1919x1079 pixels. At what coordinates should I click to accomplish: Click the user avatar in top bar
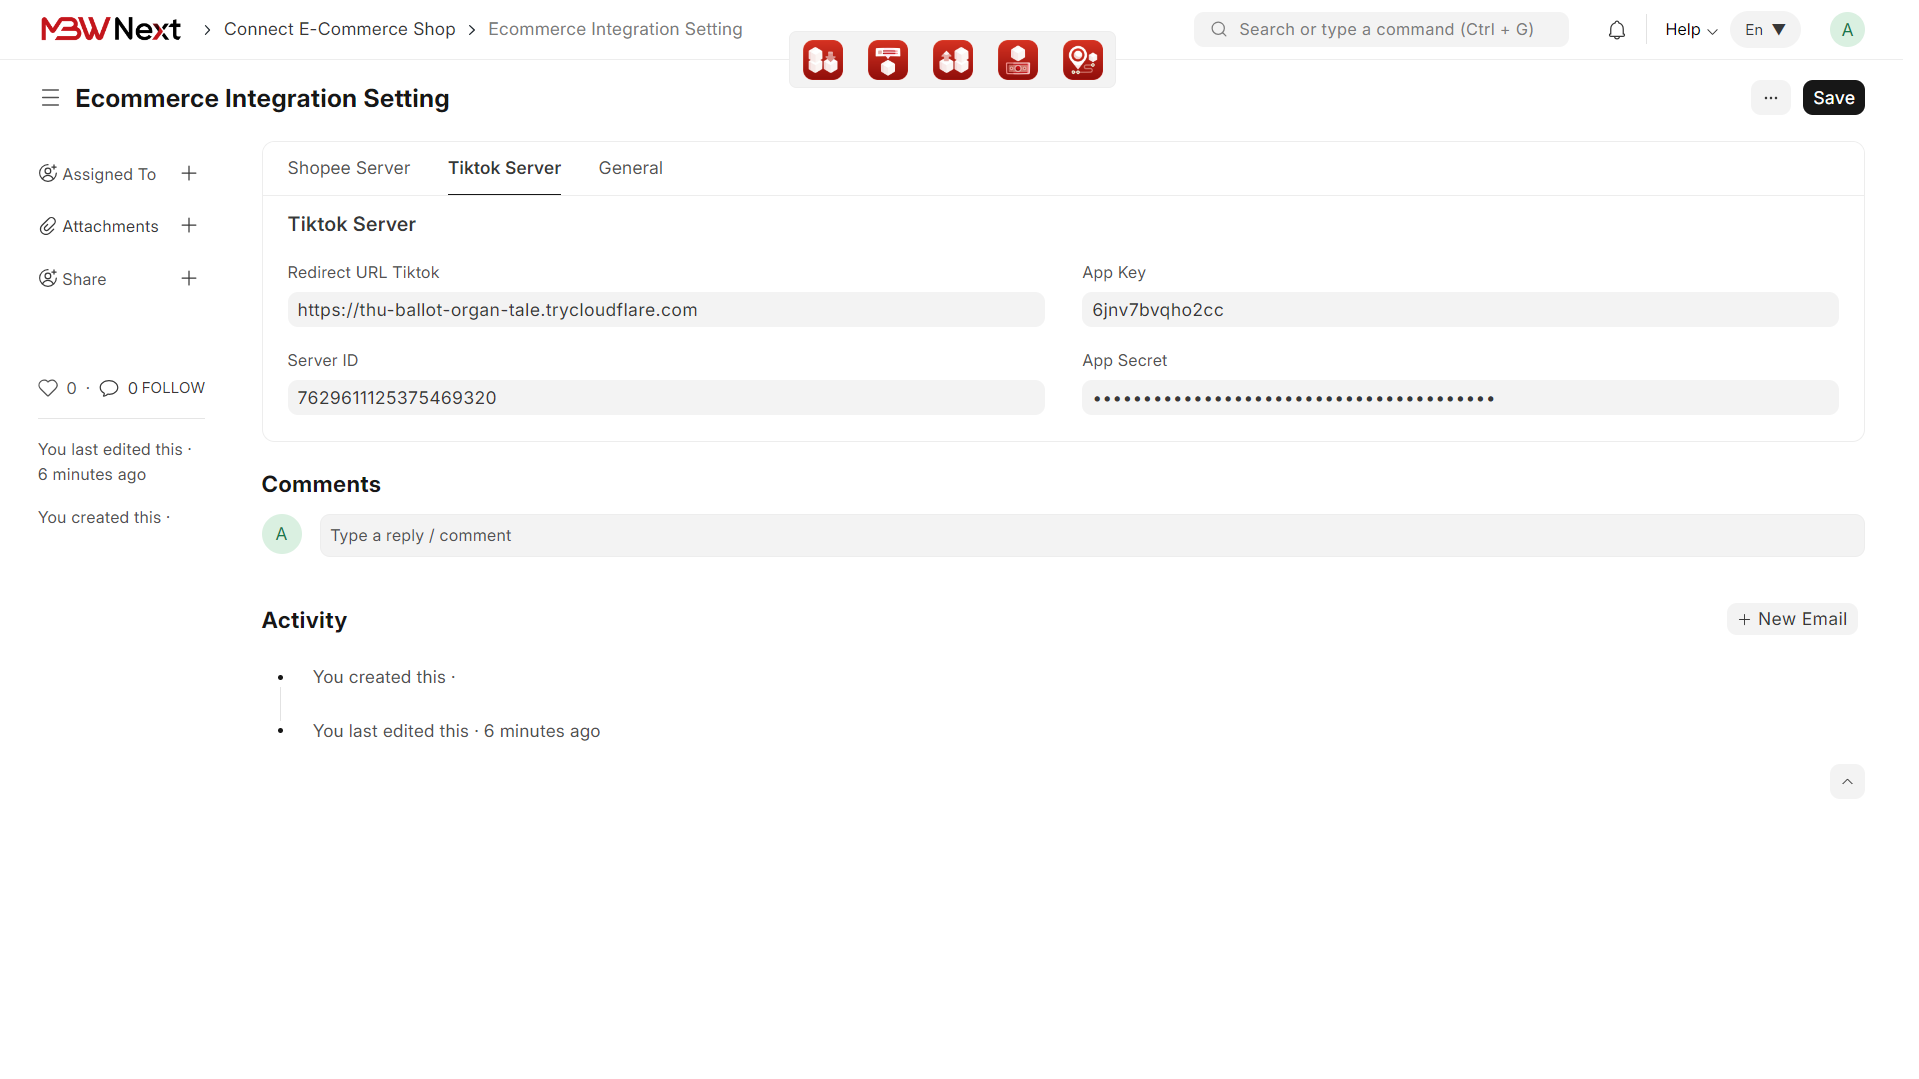[1847, 30]
